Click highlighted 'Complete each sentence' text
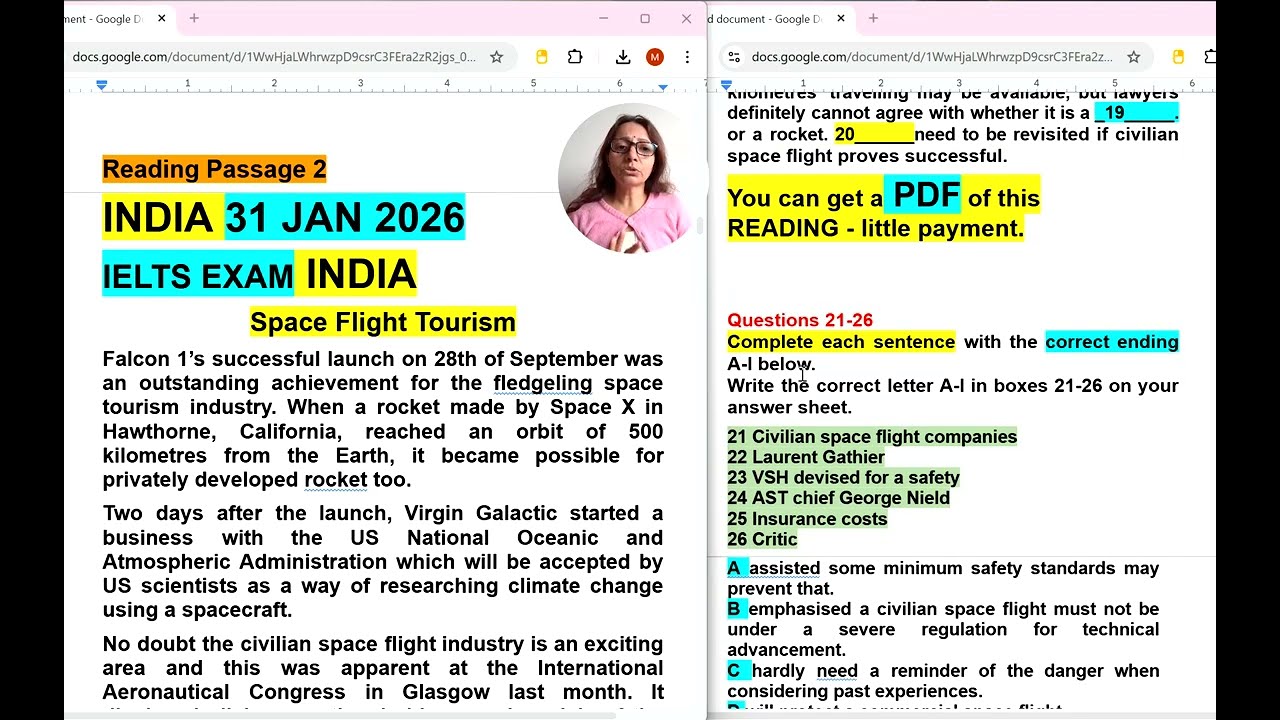Screen dimensions: 1280x720 pyautogui.click(x=841, y=342)
